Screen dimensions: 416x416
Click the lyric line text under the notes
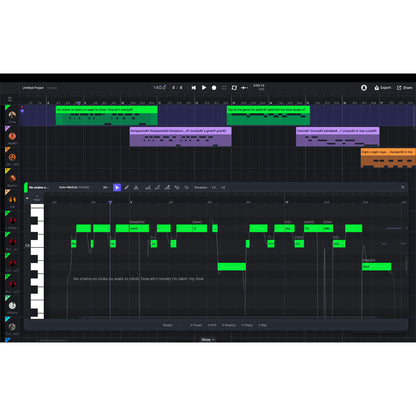[x=138, y=279]
